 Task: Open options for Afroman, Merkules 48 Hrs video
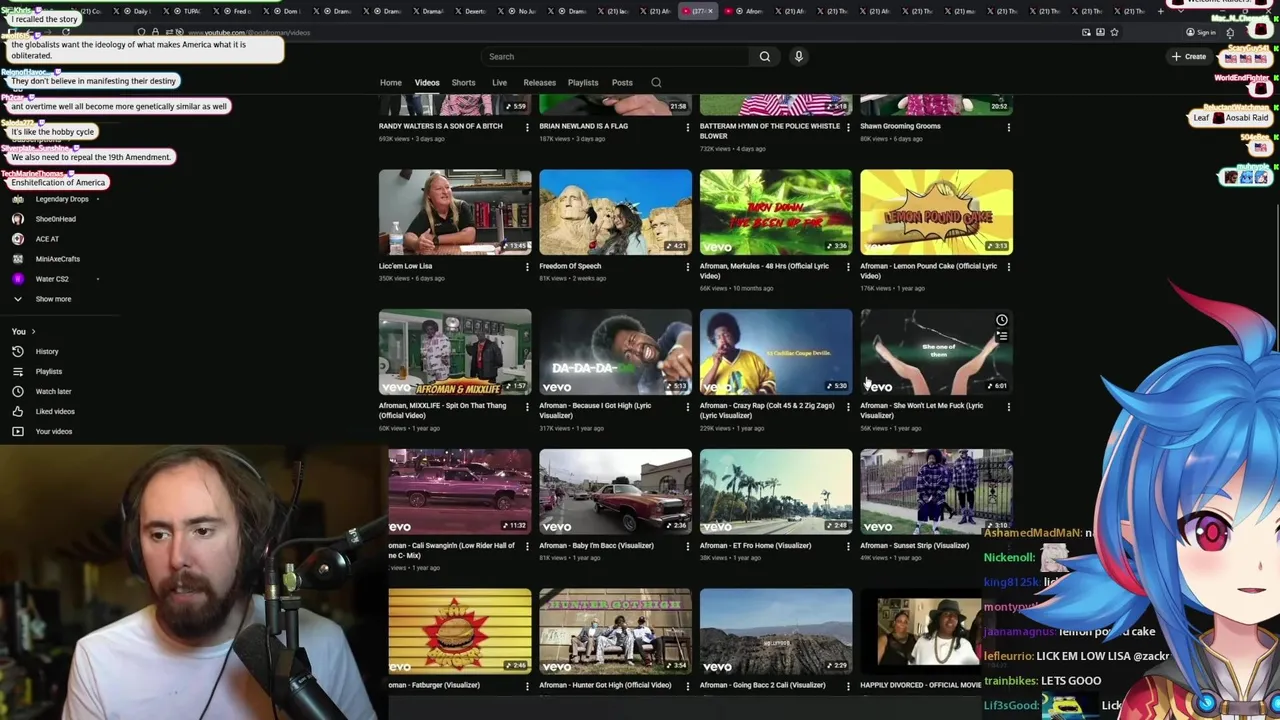coord(848,267)
